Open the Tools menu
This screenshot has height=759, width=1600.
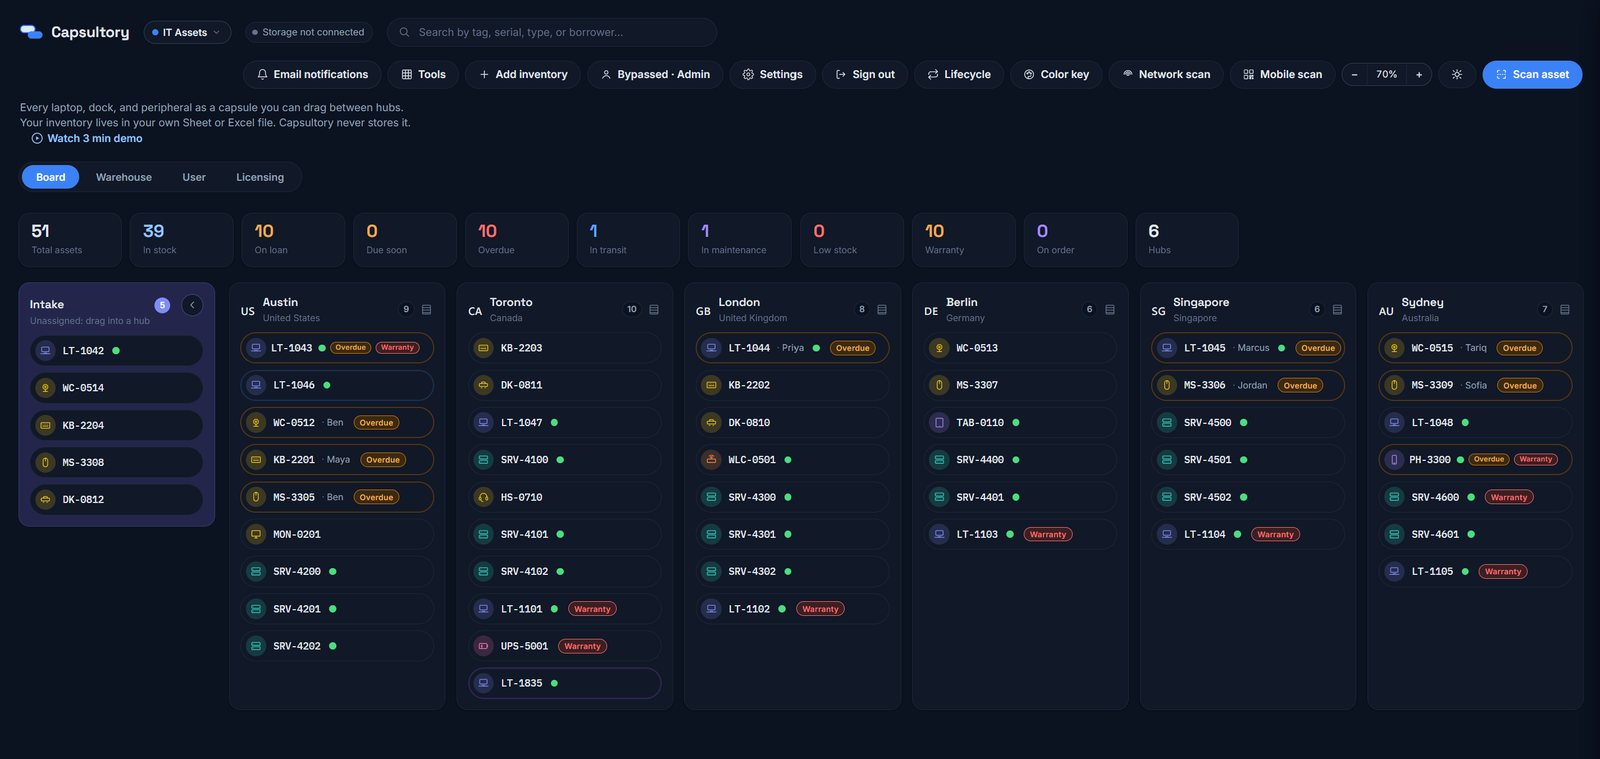coord(424,75)
